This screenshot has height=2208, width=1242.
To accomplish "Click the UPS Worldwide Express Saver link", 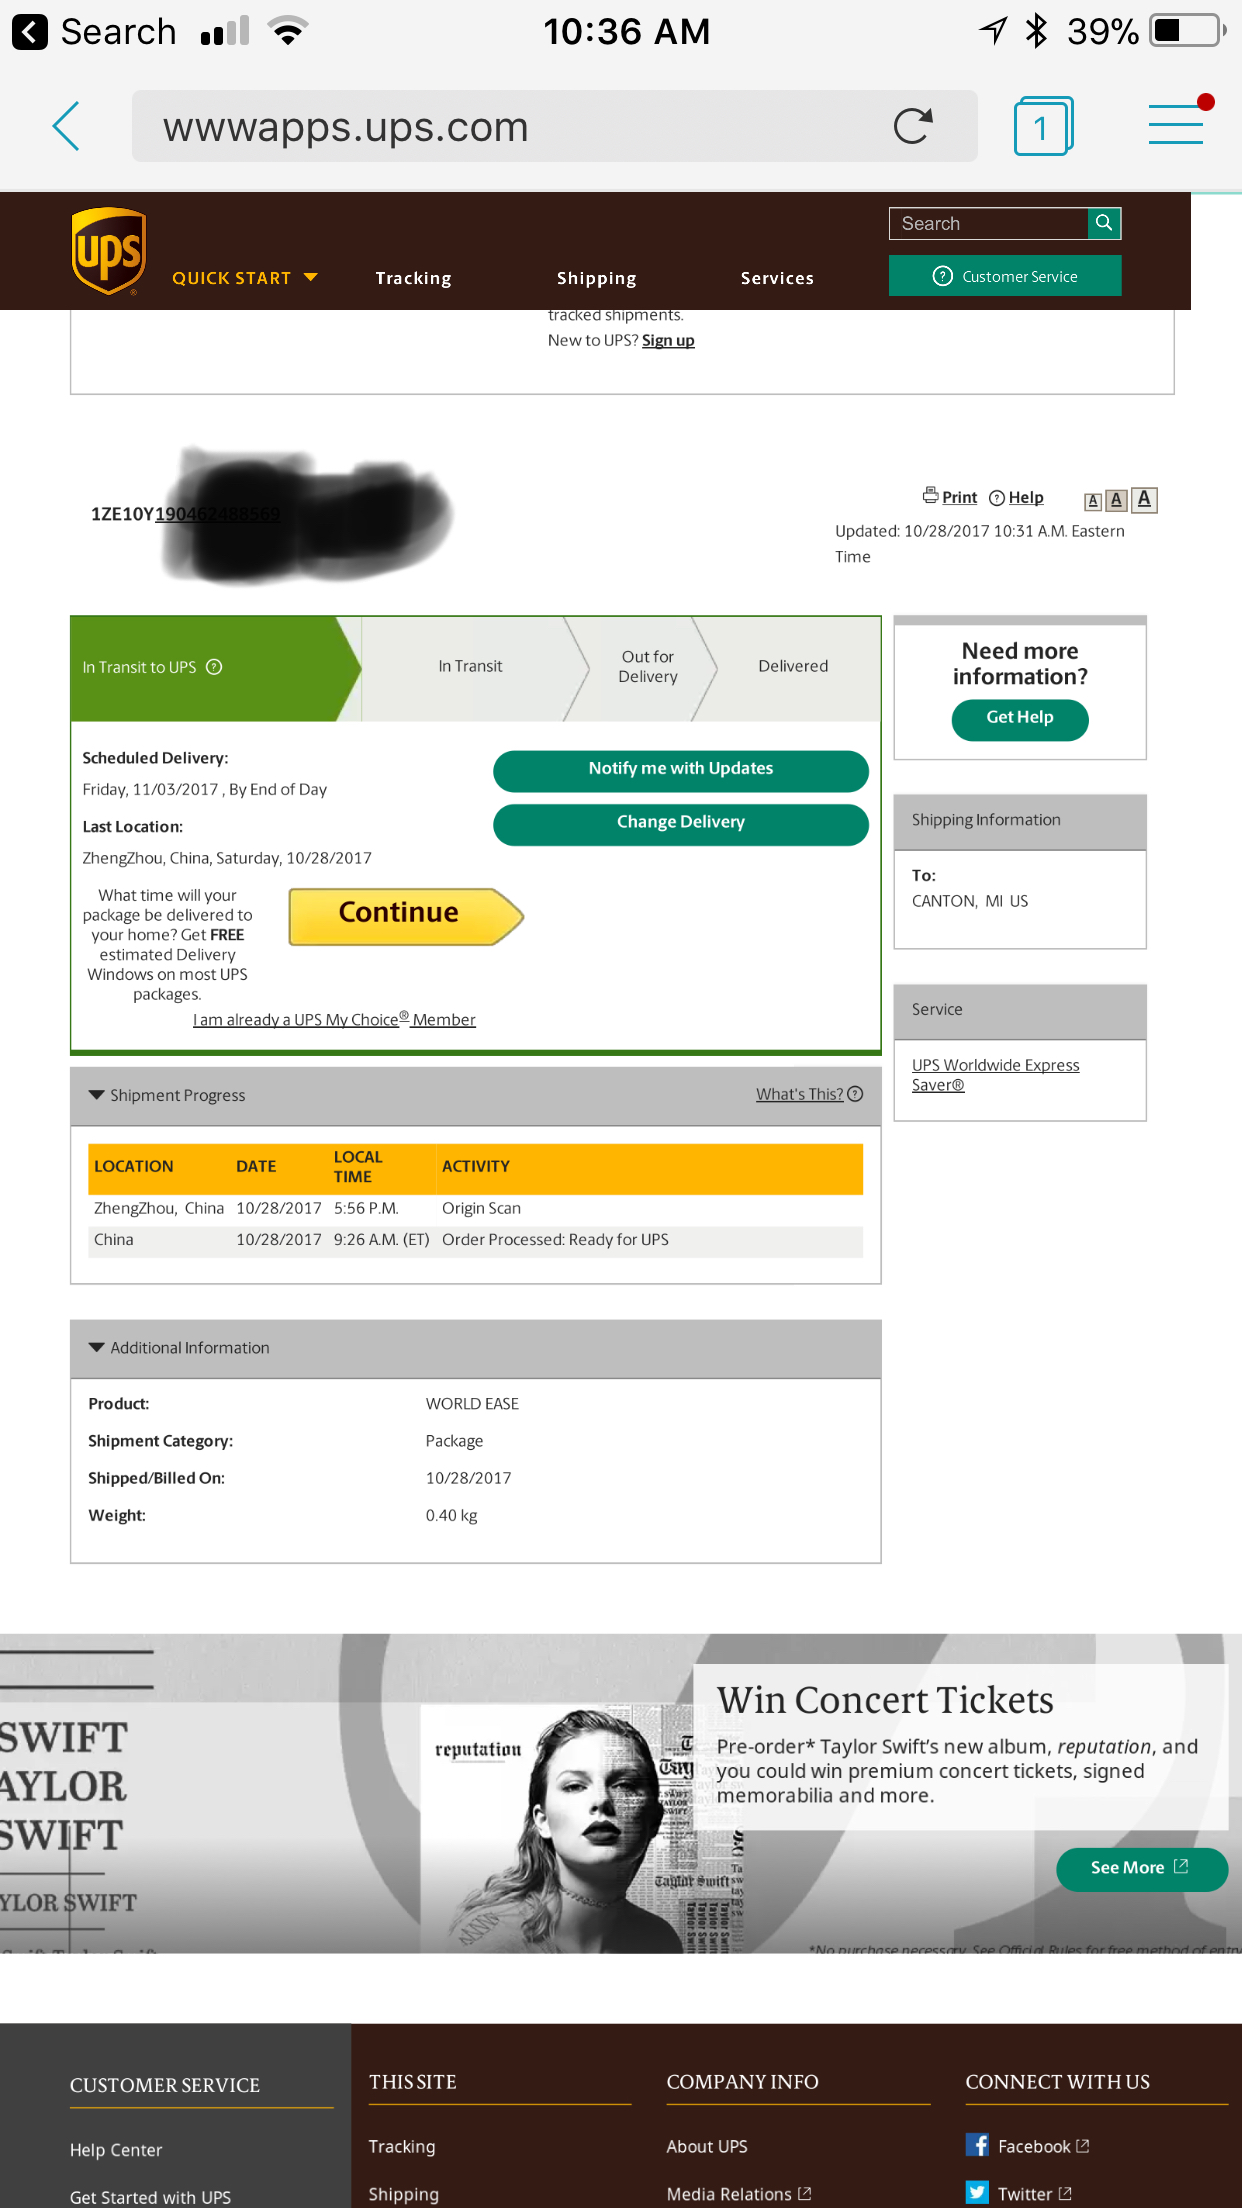I will [x=995, y=1075].
